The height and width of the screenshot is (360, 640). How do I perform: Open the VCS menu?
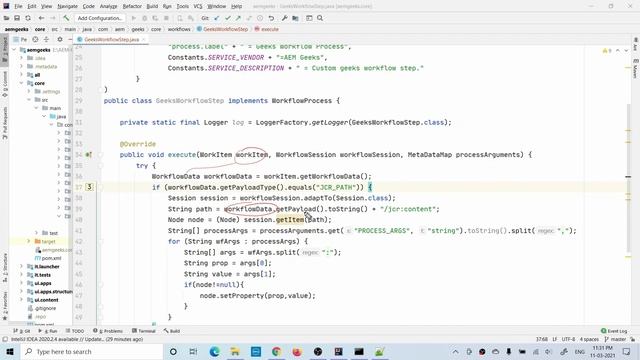click(x=198, y=7)
